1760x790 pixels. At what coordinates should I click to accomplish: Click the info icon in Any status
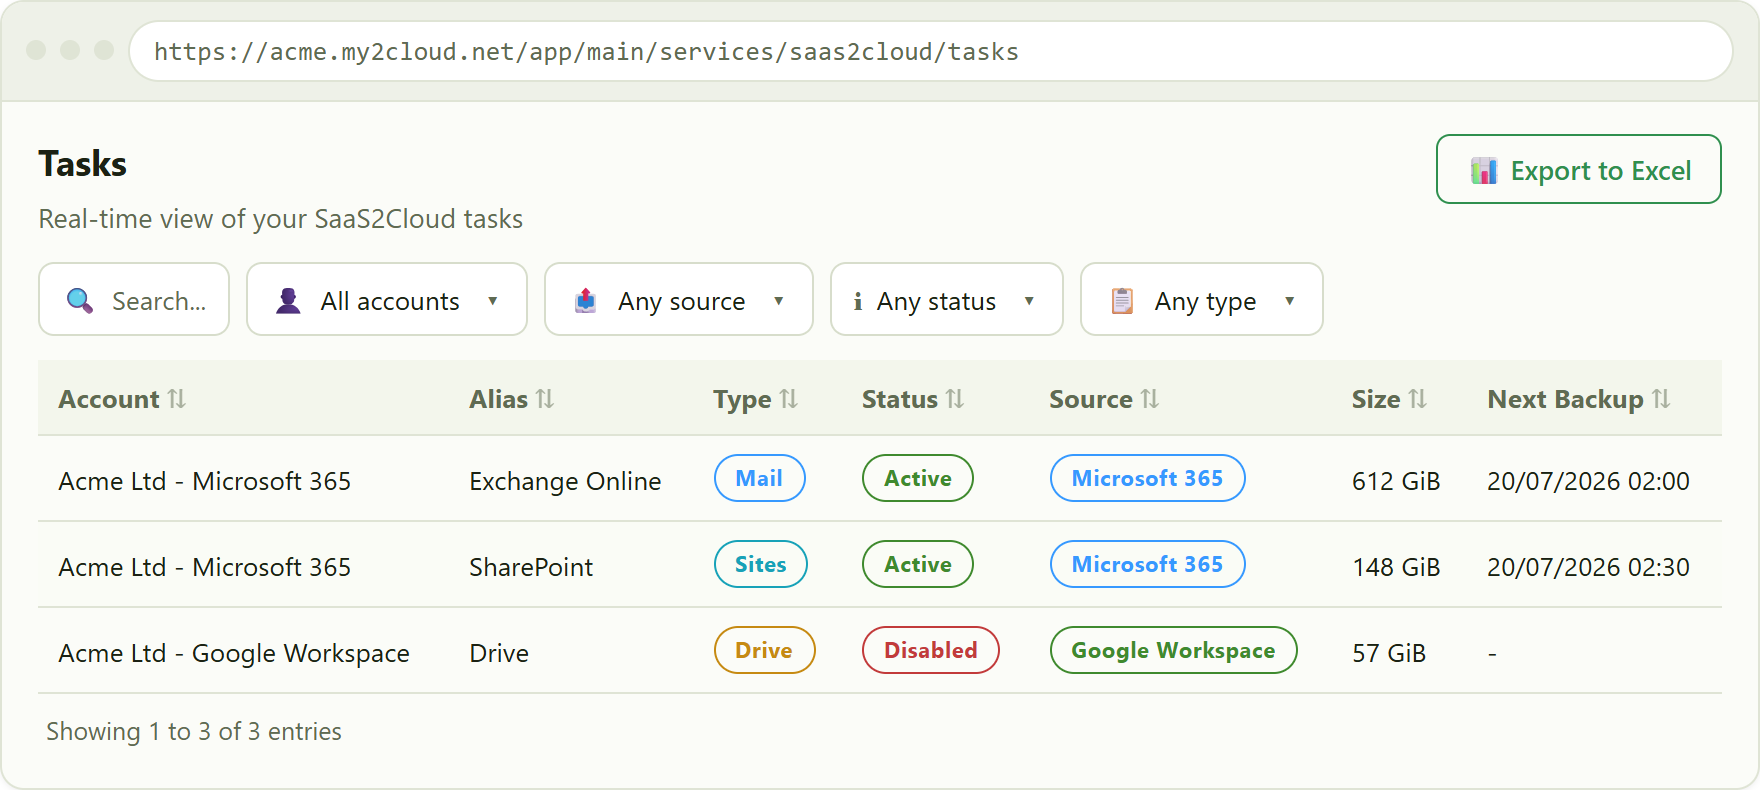coord(857,301)
